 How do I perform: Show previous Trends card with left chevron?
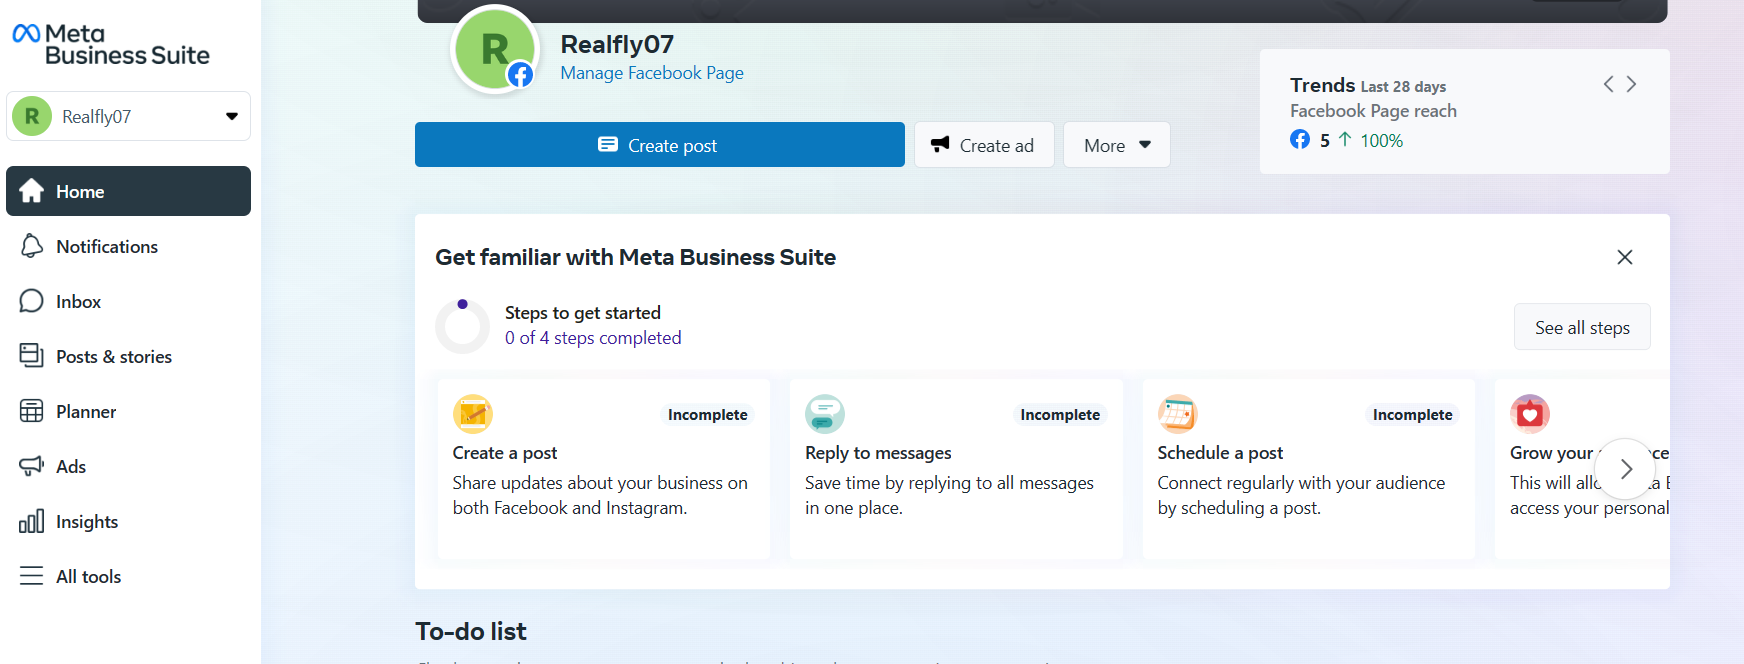coord(1608,84)
